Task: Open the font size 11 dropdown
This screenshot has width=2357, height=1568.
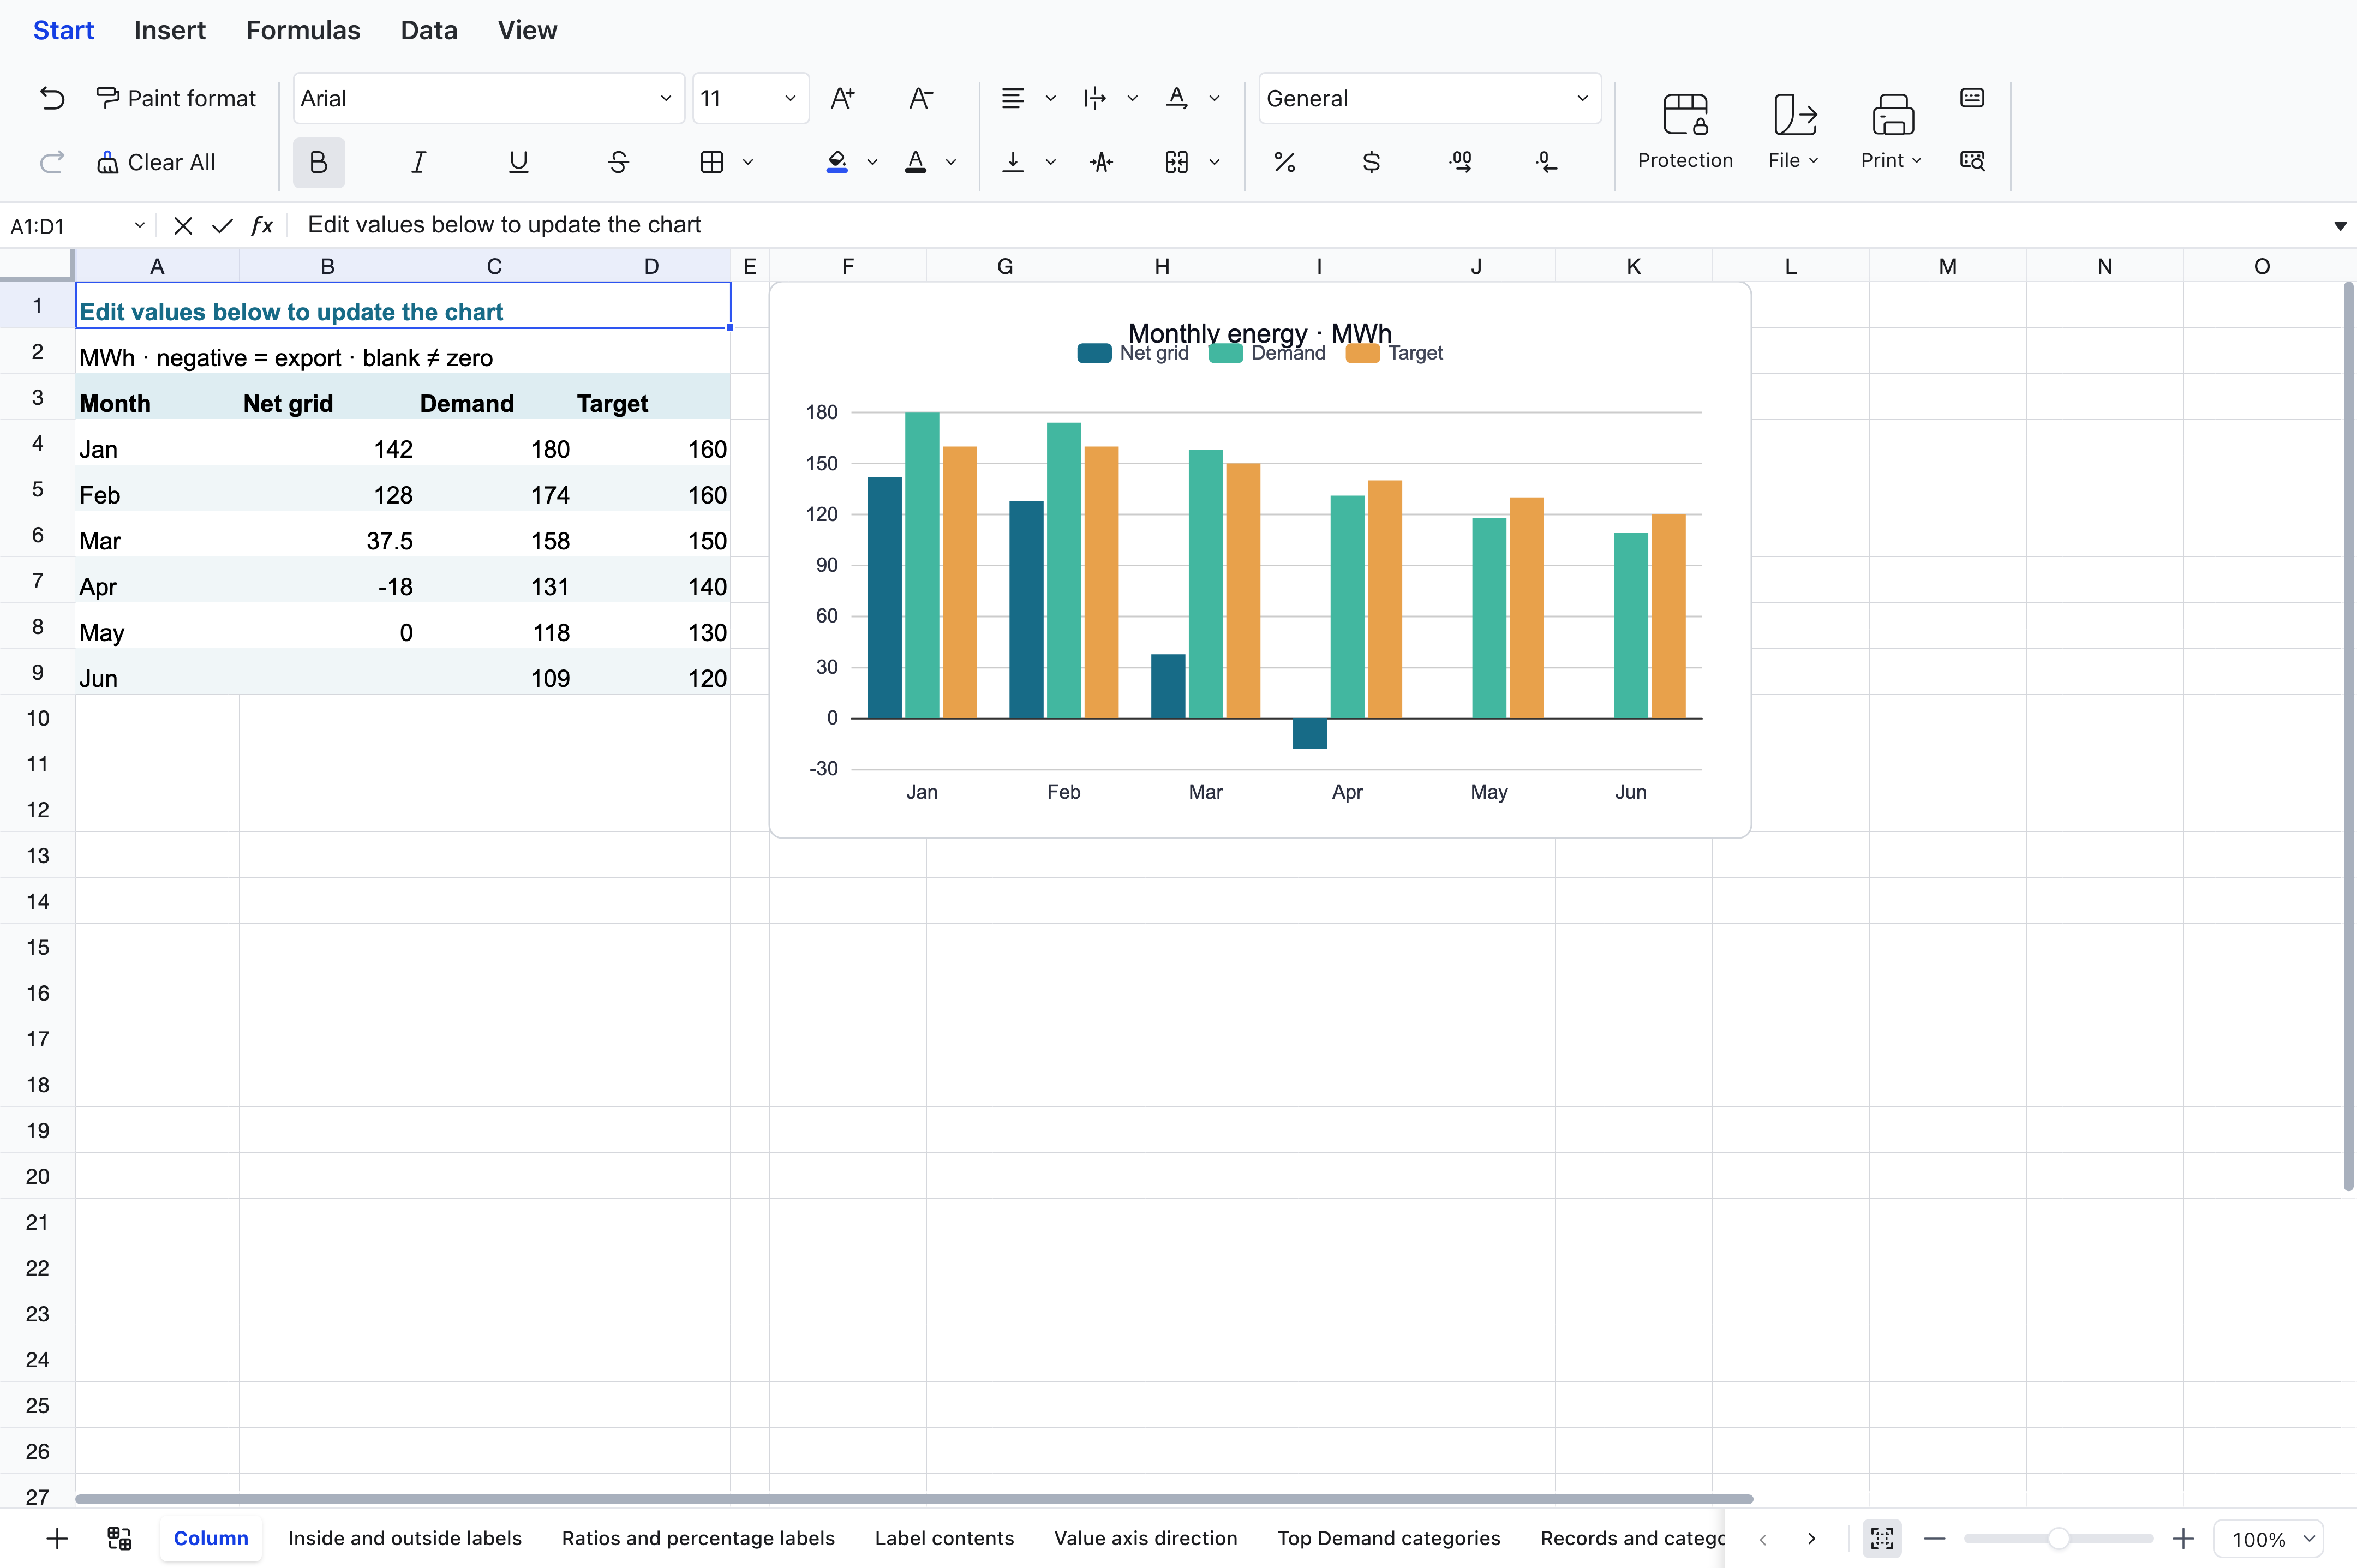Action: [x=751, y=98]
